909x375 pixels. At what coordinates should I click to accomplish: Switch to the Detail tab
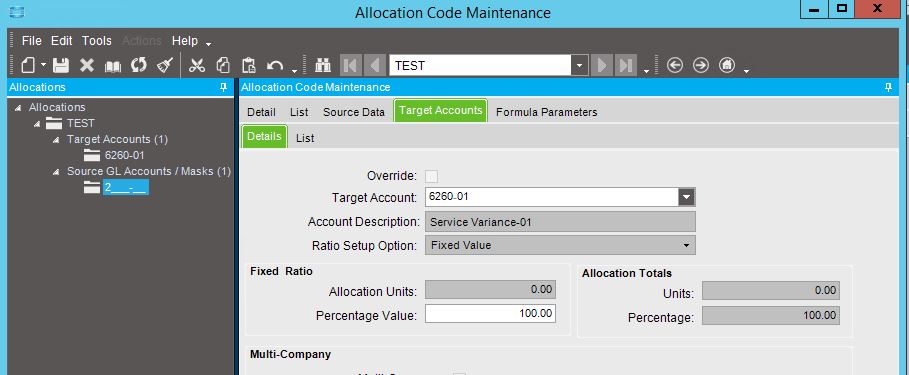coord(261,112)
